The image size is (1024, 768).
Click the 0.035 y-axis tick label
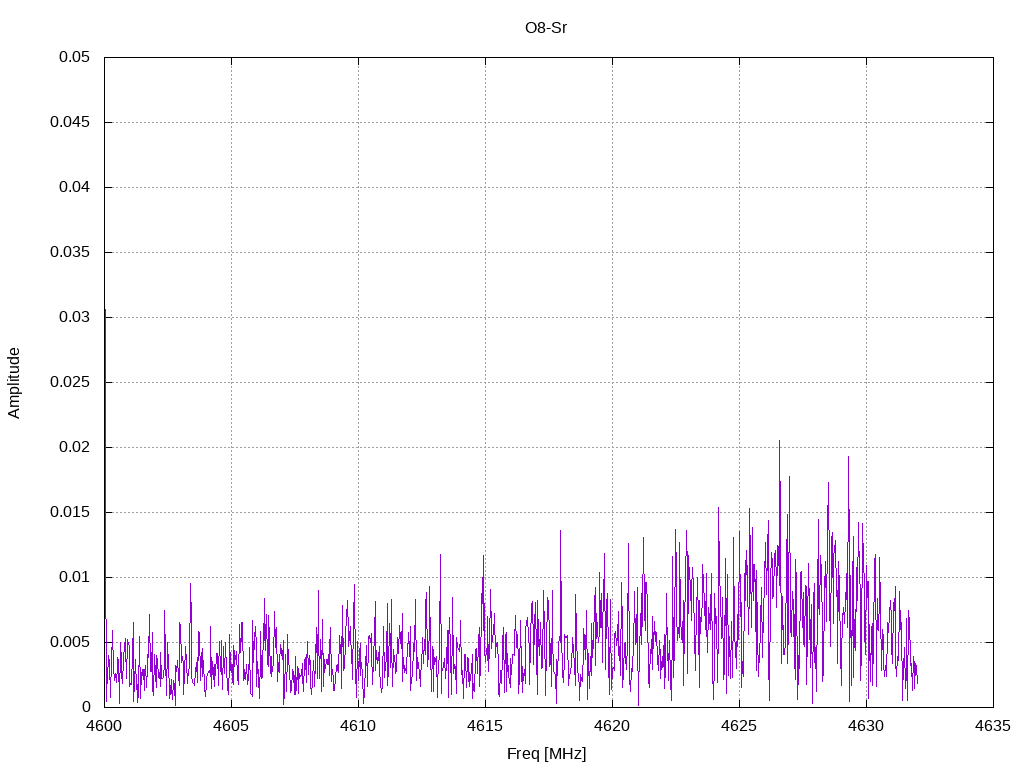70,252
